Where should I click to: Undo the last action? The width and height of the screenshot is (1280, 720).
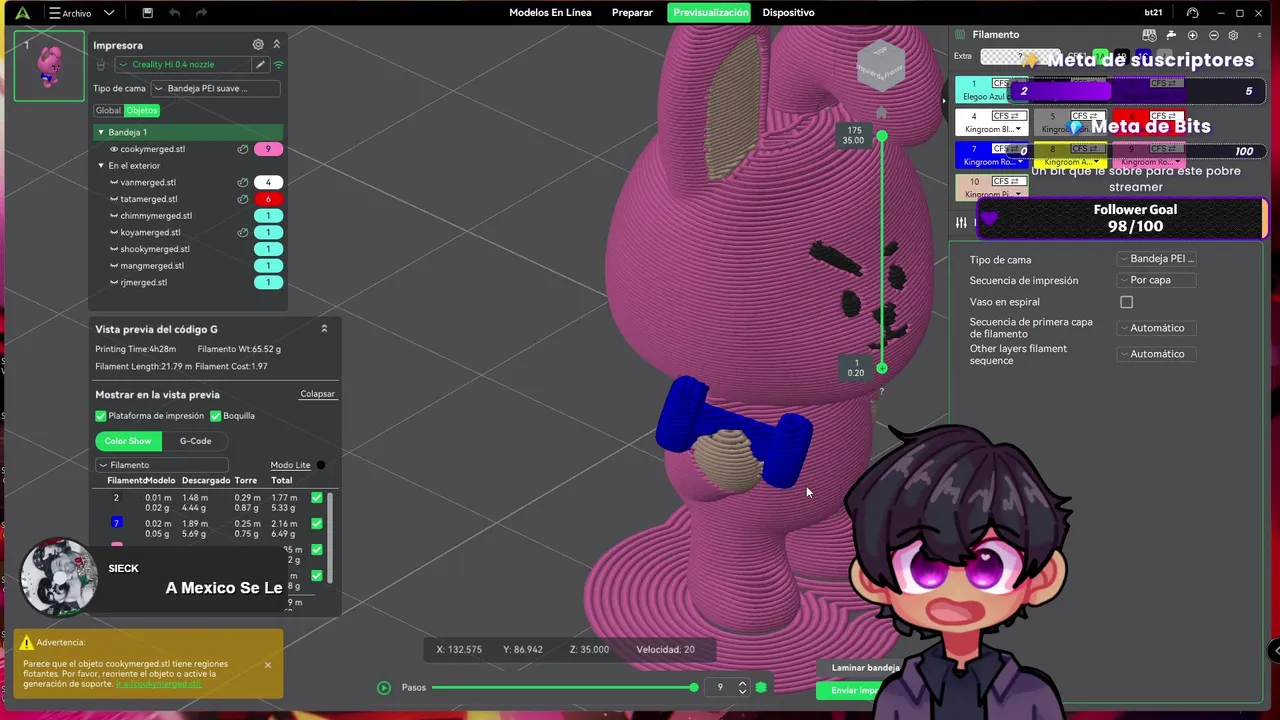(x=175, y=13)
